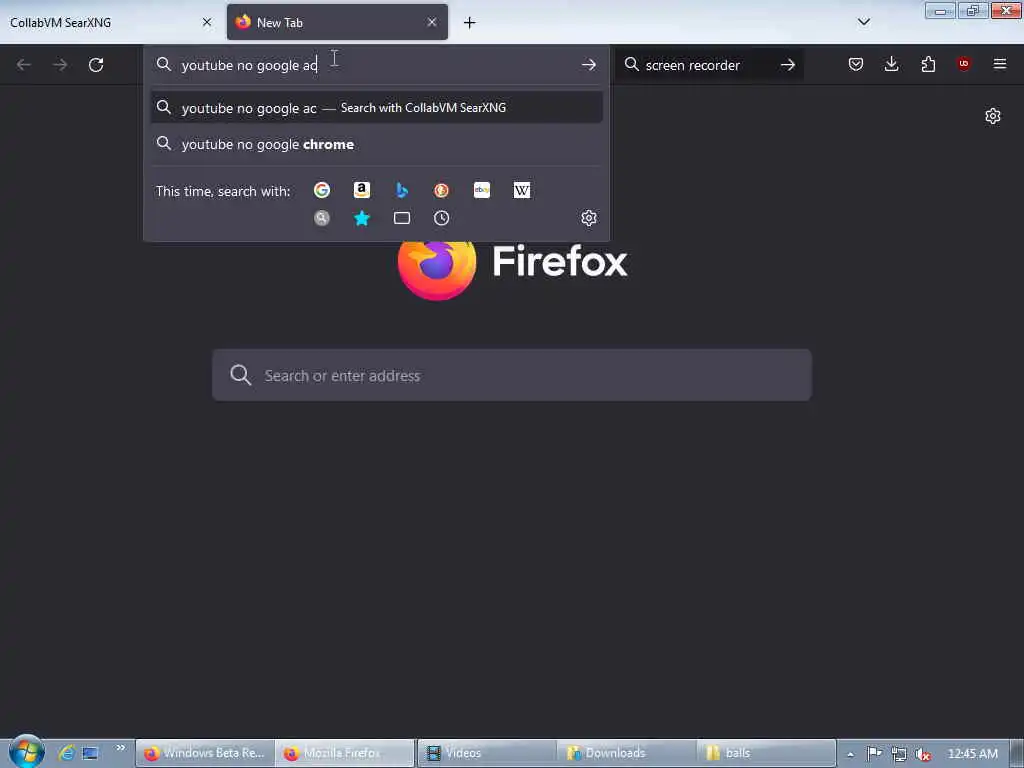List all tabs with chevron dropdown
The image size is (1024, 768).
click(x=863, y=22)
